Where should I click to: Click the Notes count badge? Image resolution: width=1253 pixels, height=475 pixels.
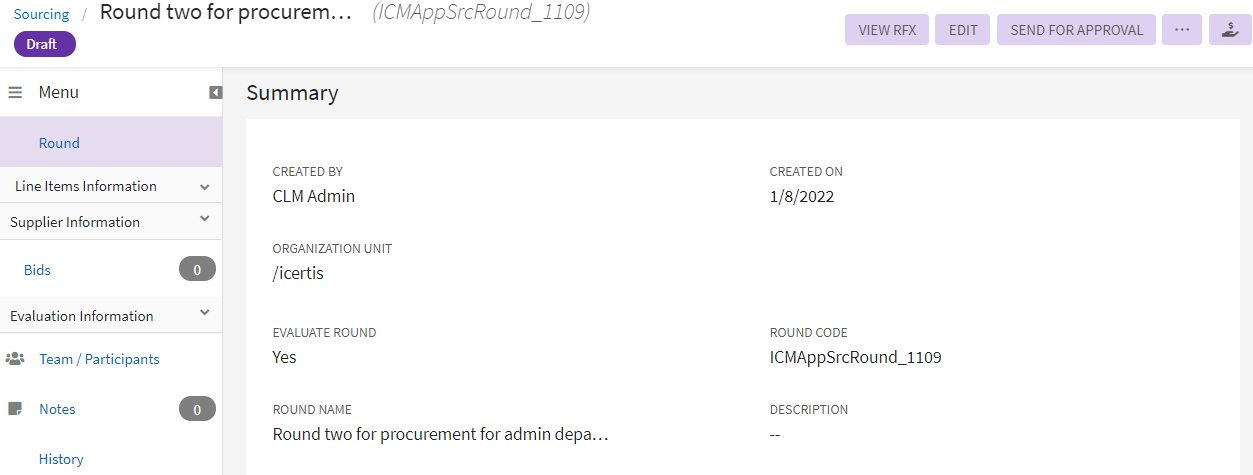[x=197, y=409]
